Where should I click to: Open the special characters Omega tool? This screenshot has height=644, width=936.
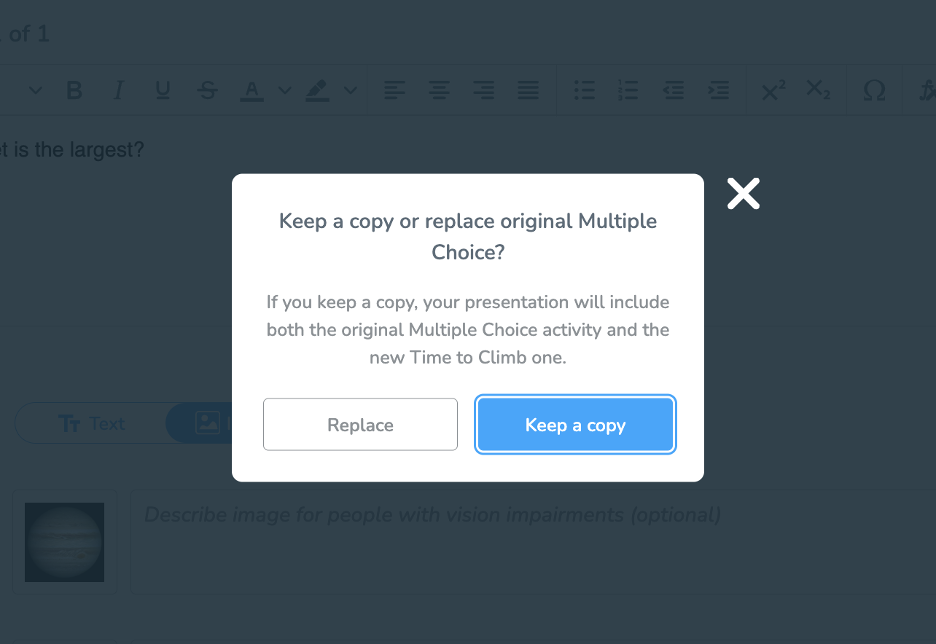874,91
